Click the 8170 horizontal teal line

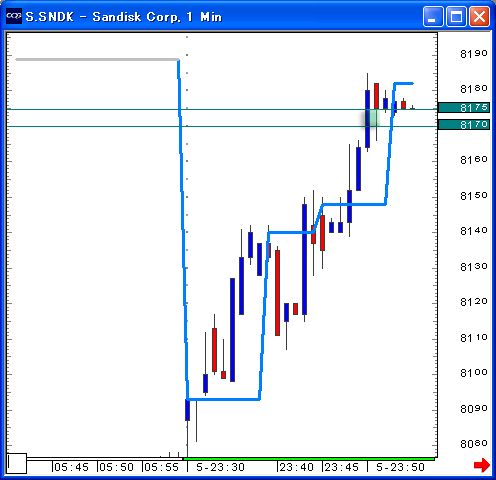click(100, 126)
